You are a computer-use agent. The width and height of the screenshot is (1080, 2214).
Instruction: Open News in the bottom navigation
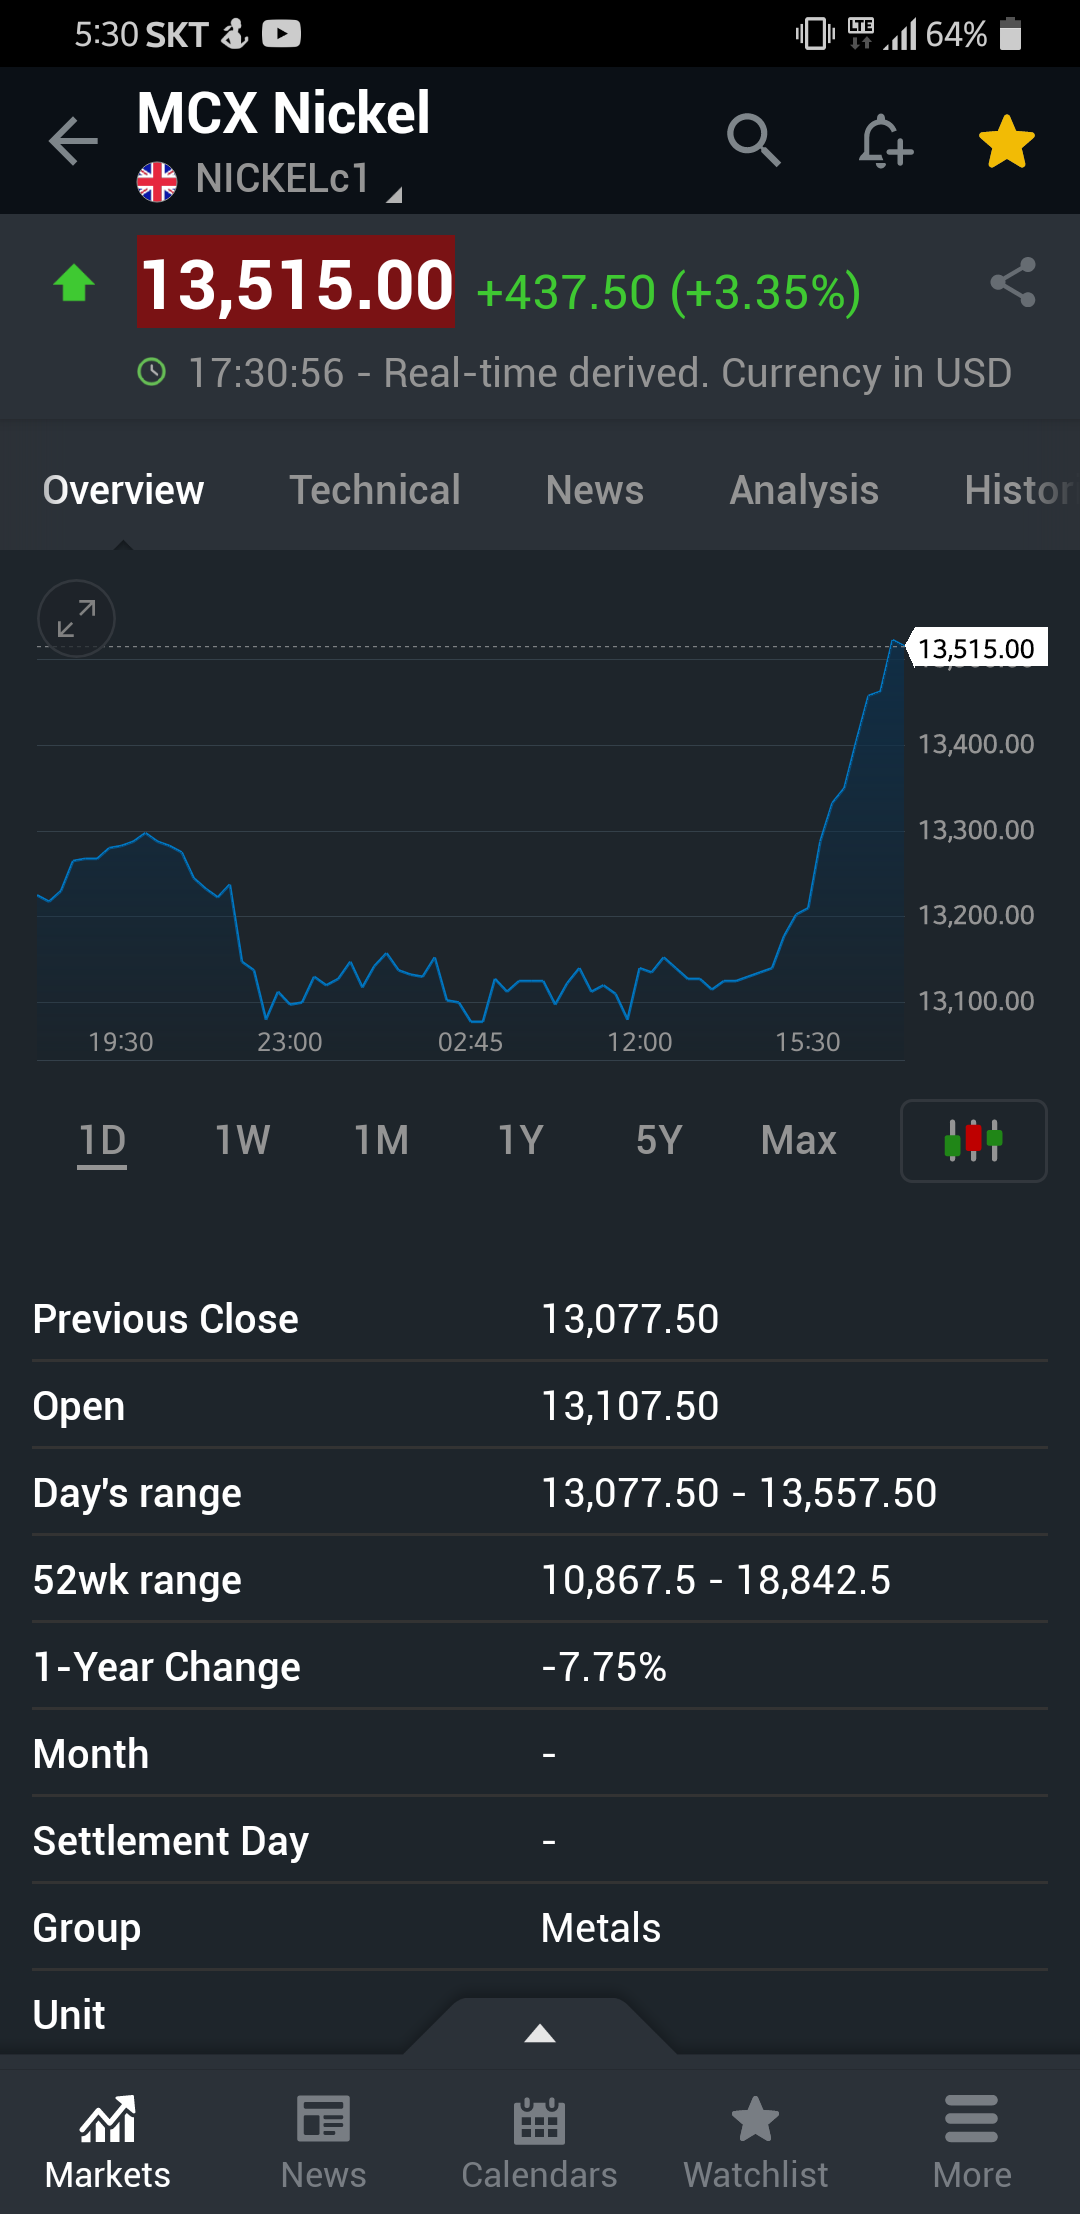click(324, 2143)
